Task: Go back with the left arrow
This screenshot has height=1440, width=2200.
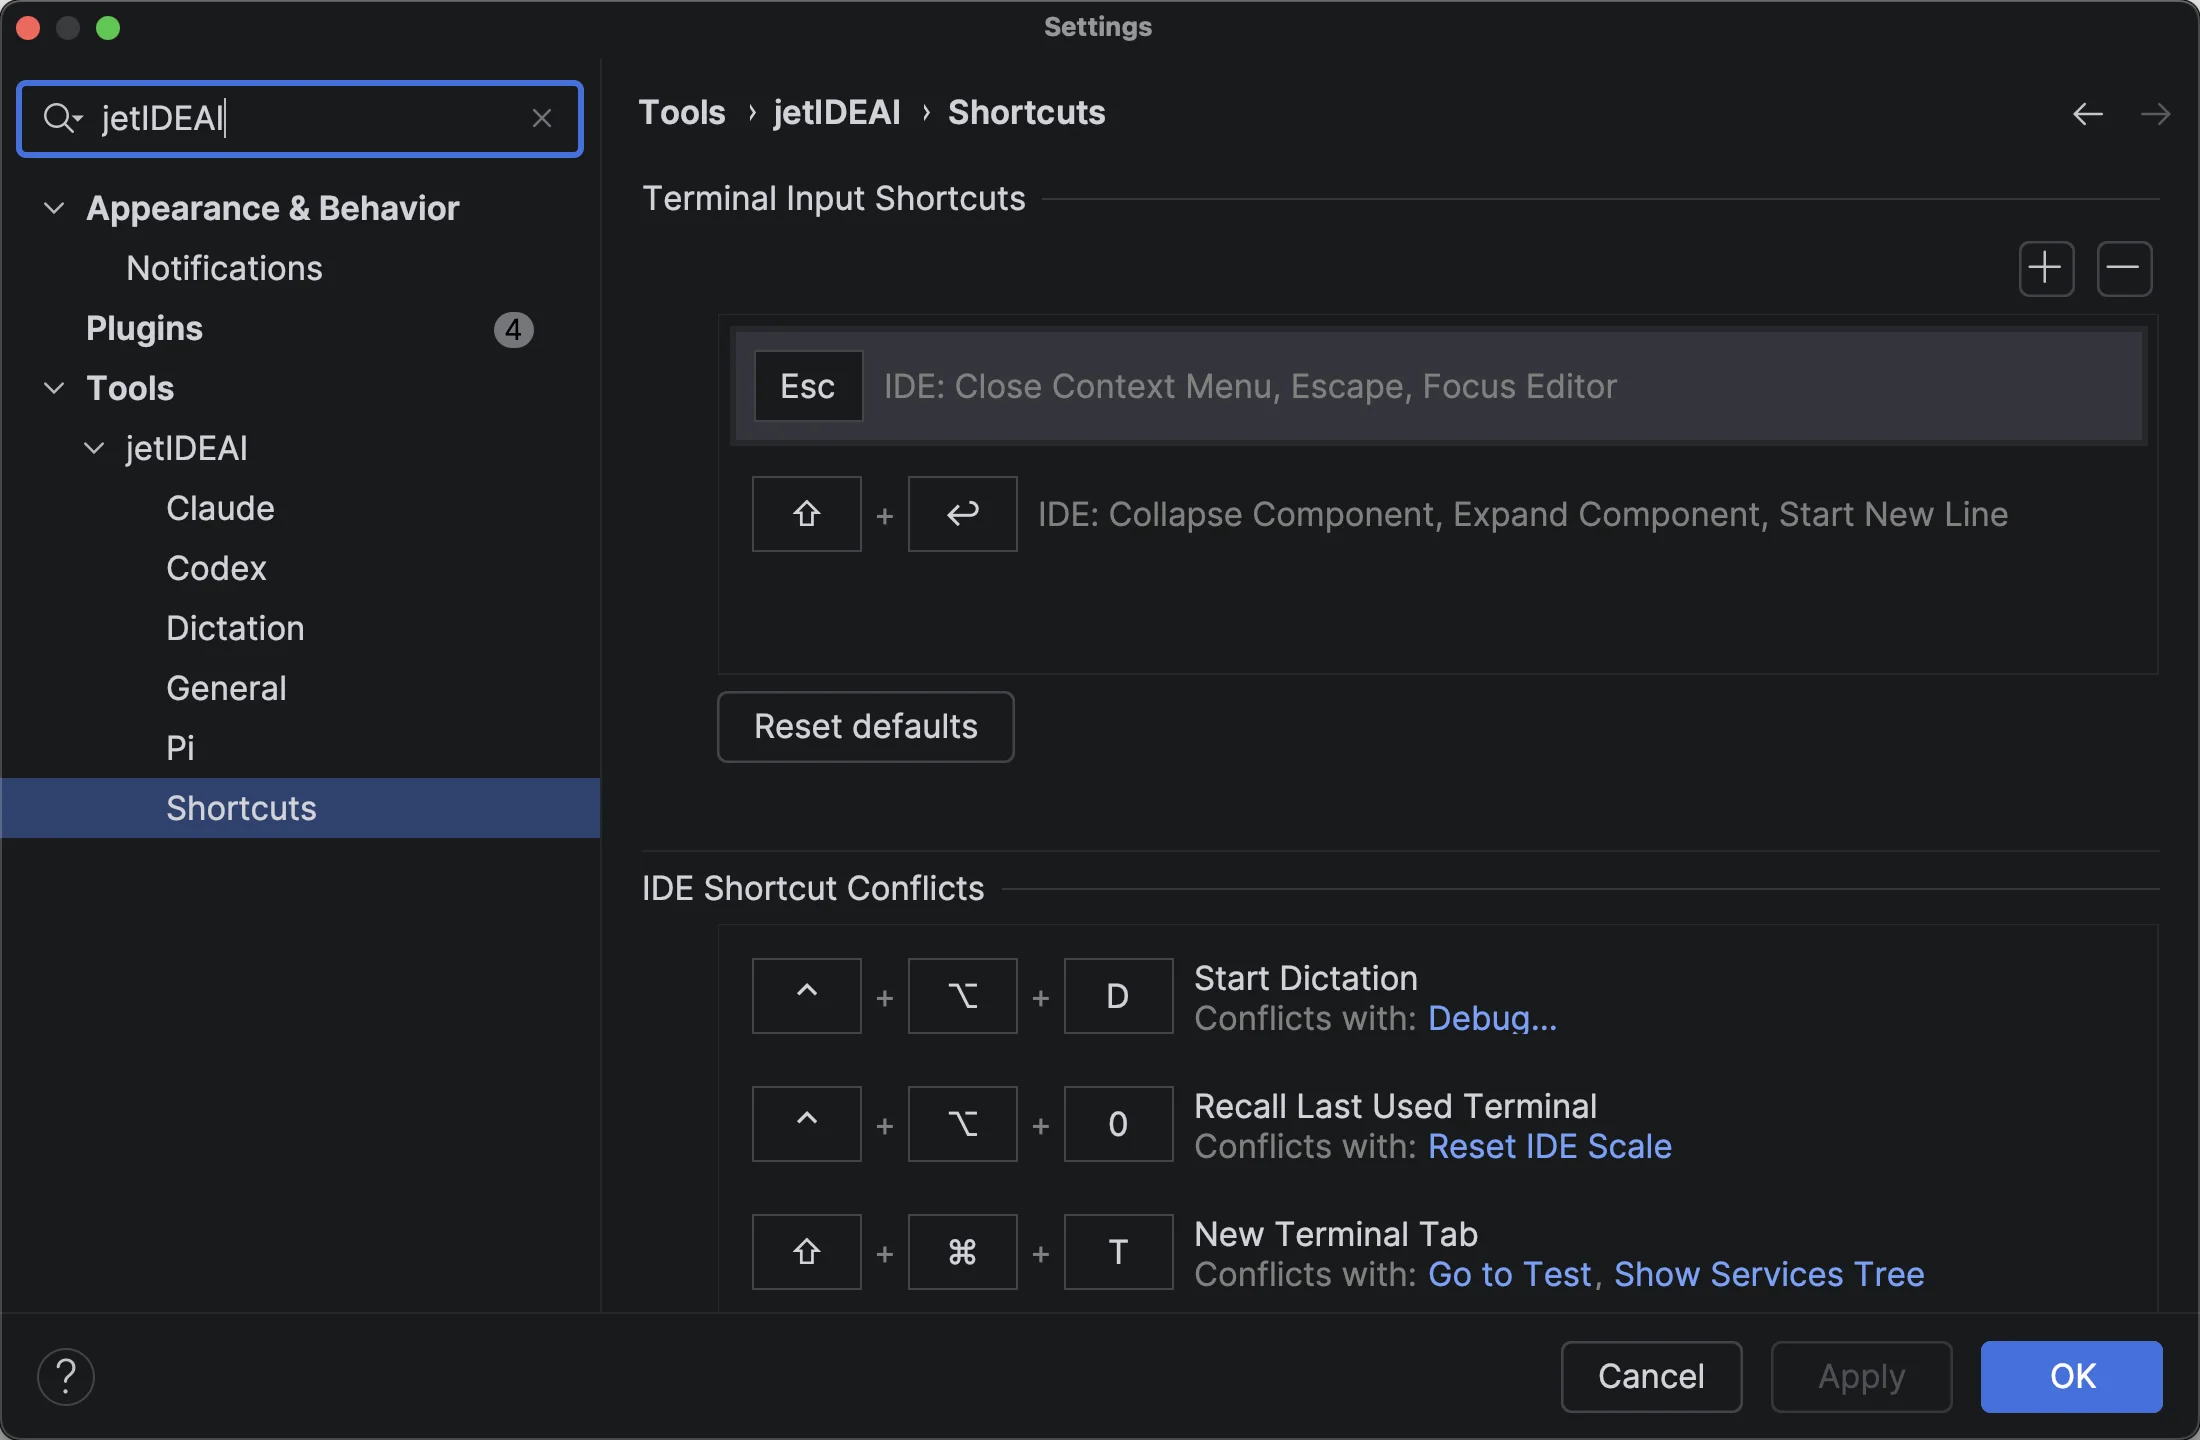Action: (2087, 114)
